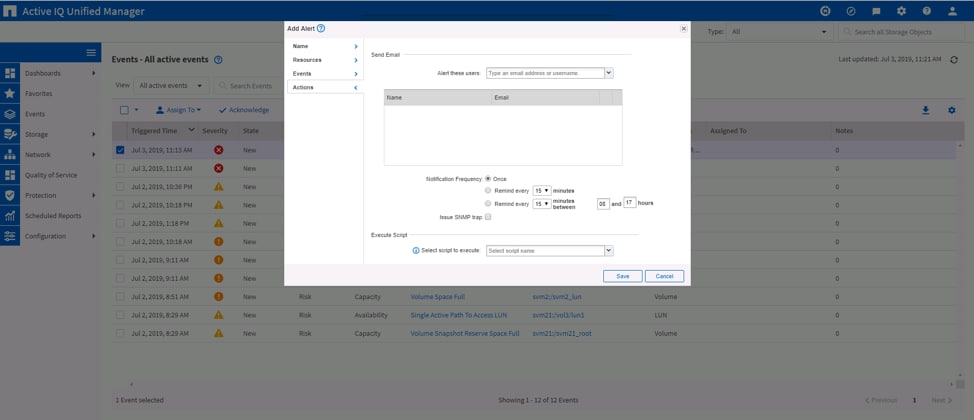The height and width of the screenshot is (420, 974).
Task: Check the Jul 2, 8:51 AM event
Action: 120,297
